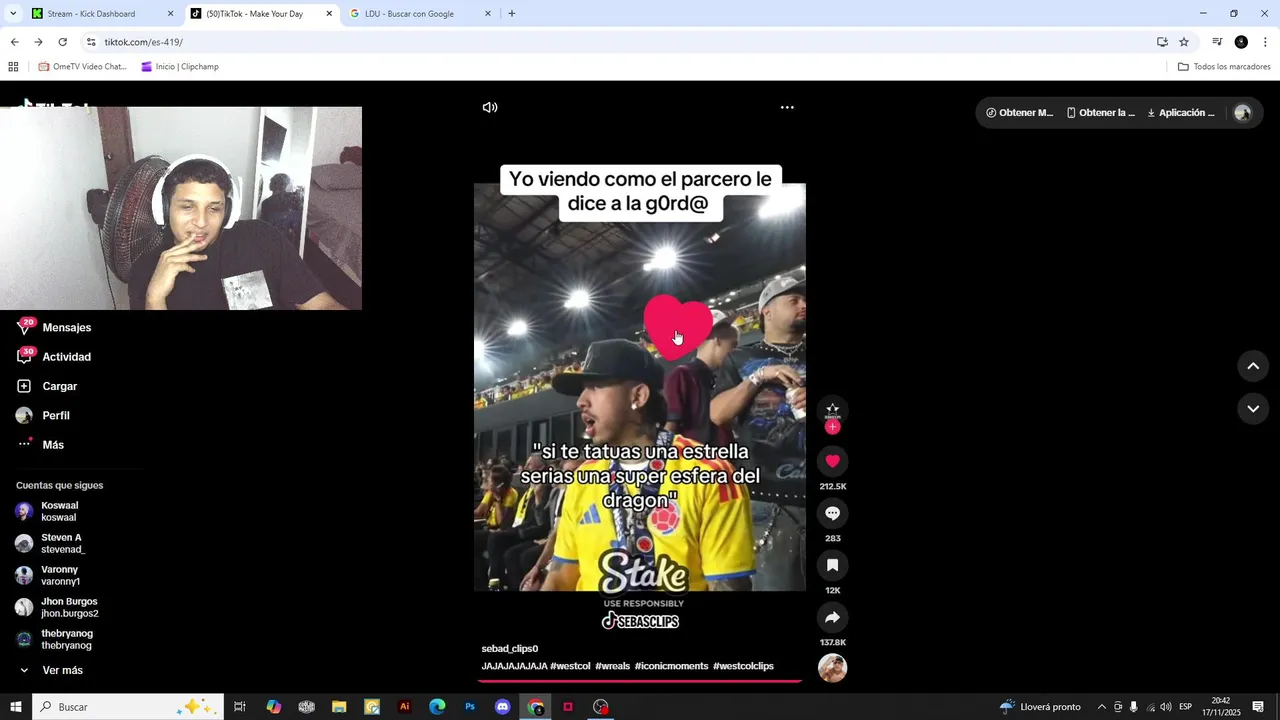Go to the next video with down arrow
The image size is (1280, 720).
[x=1253, y=408]
